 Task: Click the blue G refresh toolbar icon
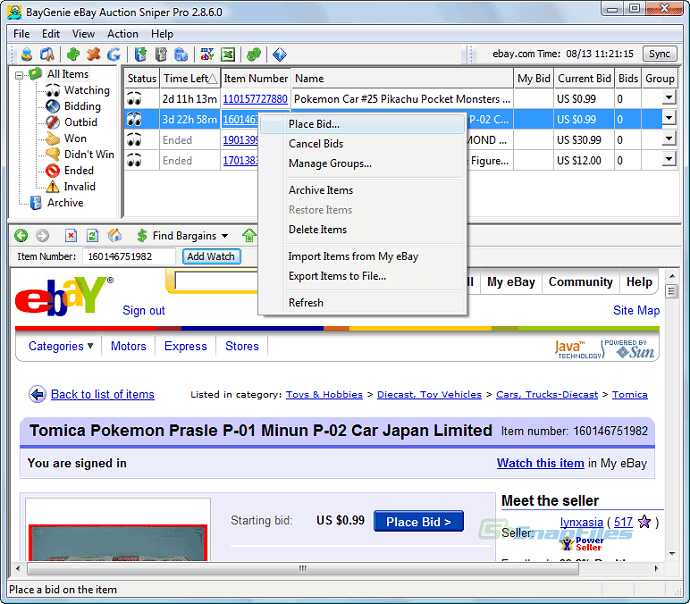pos(114,55)
